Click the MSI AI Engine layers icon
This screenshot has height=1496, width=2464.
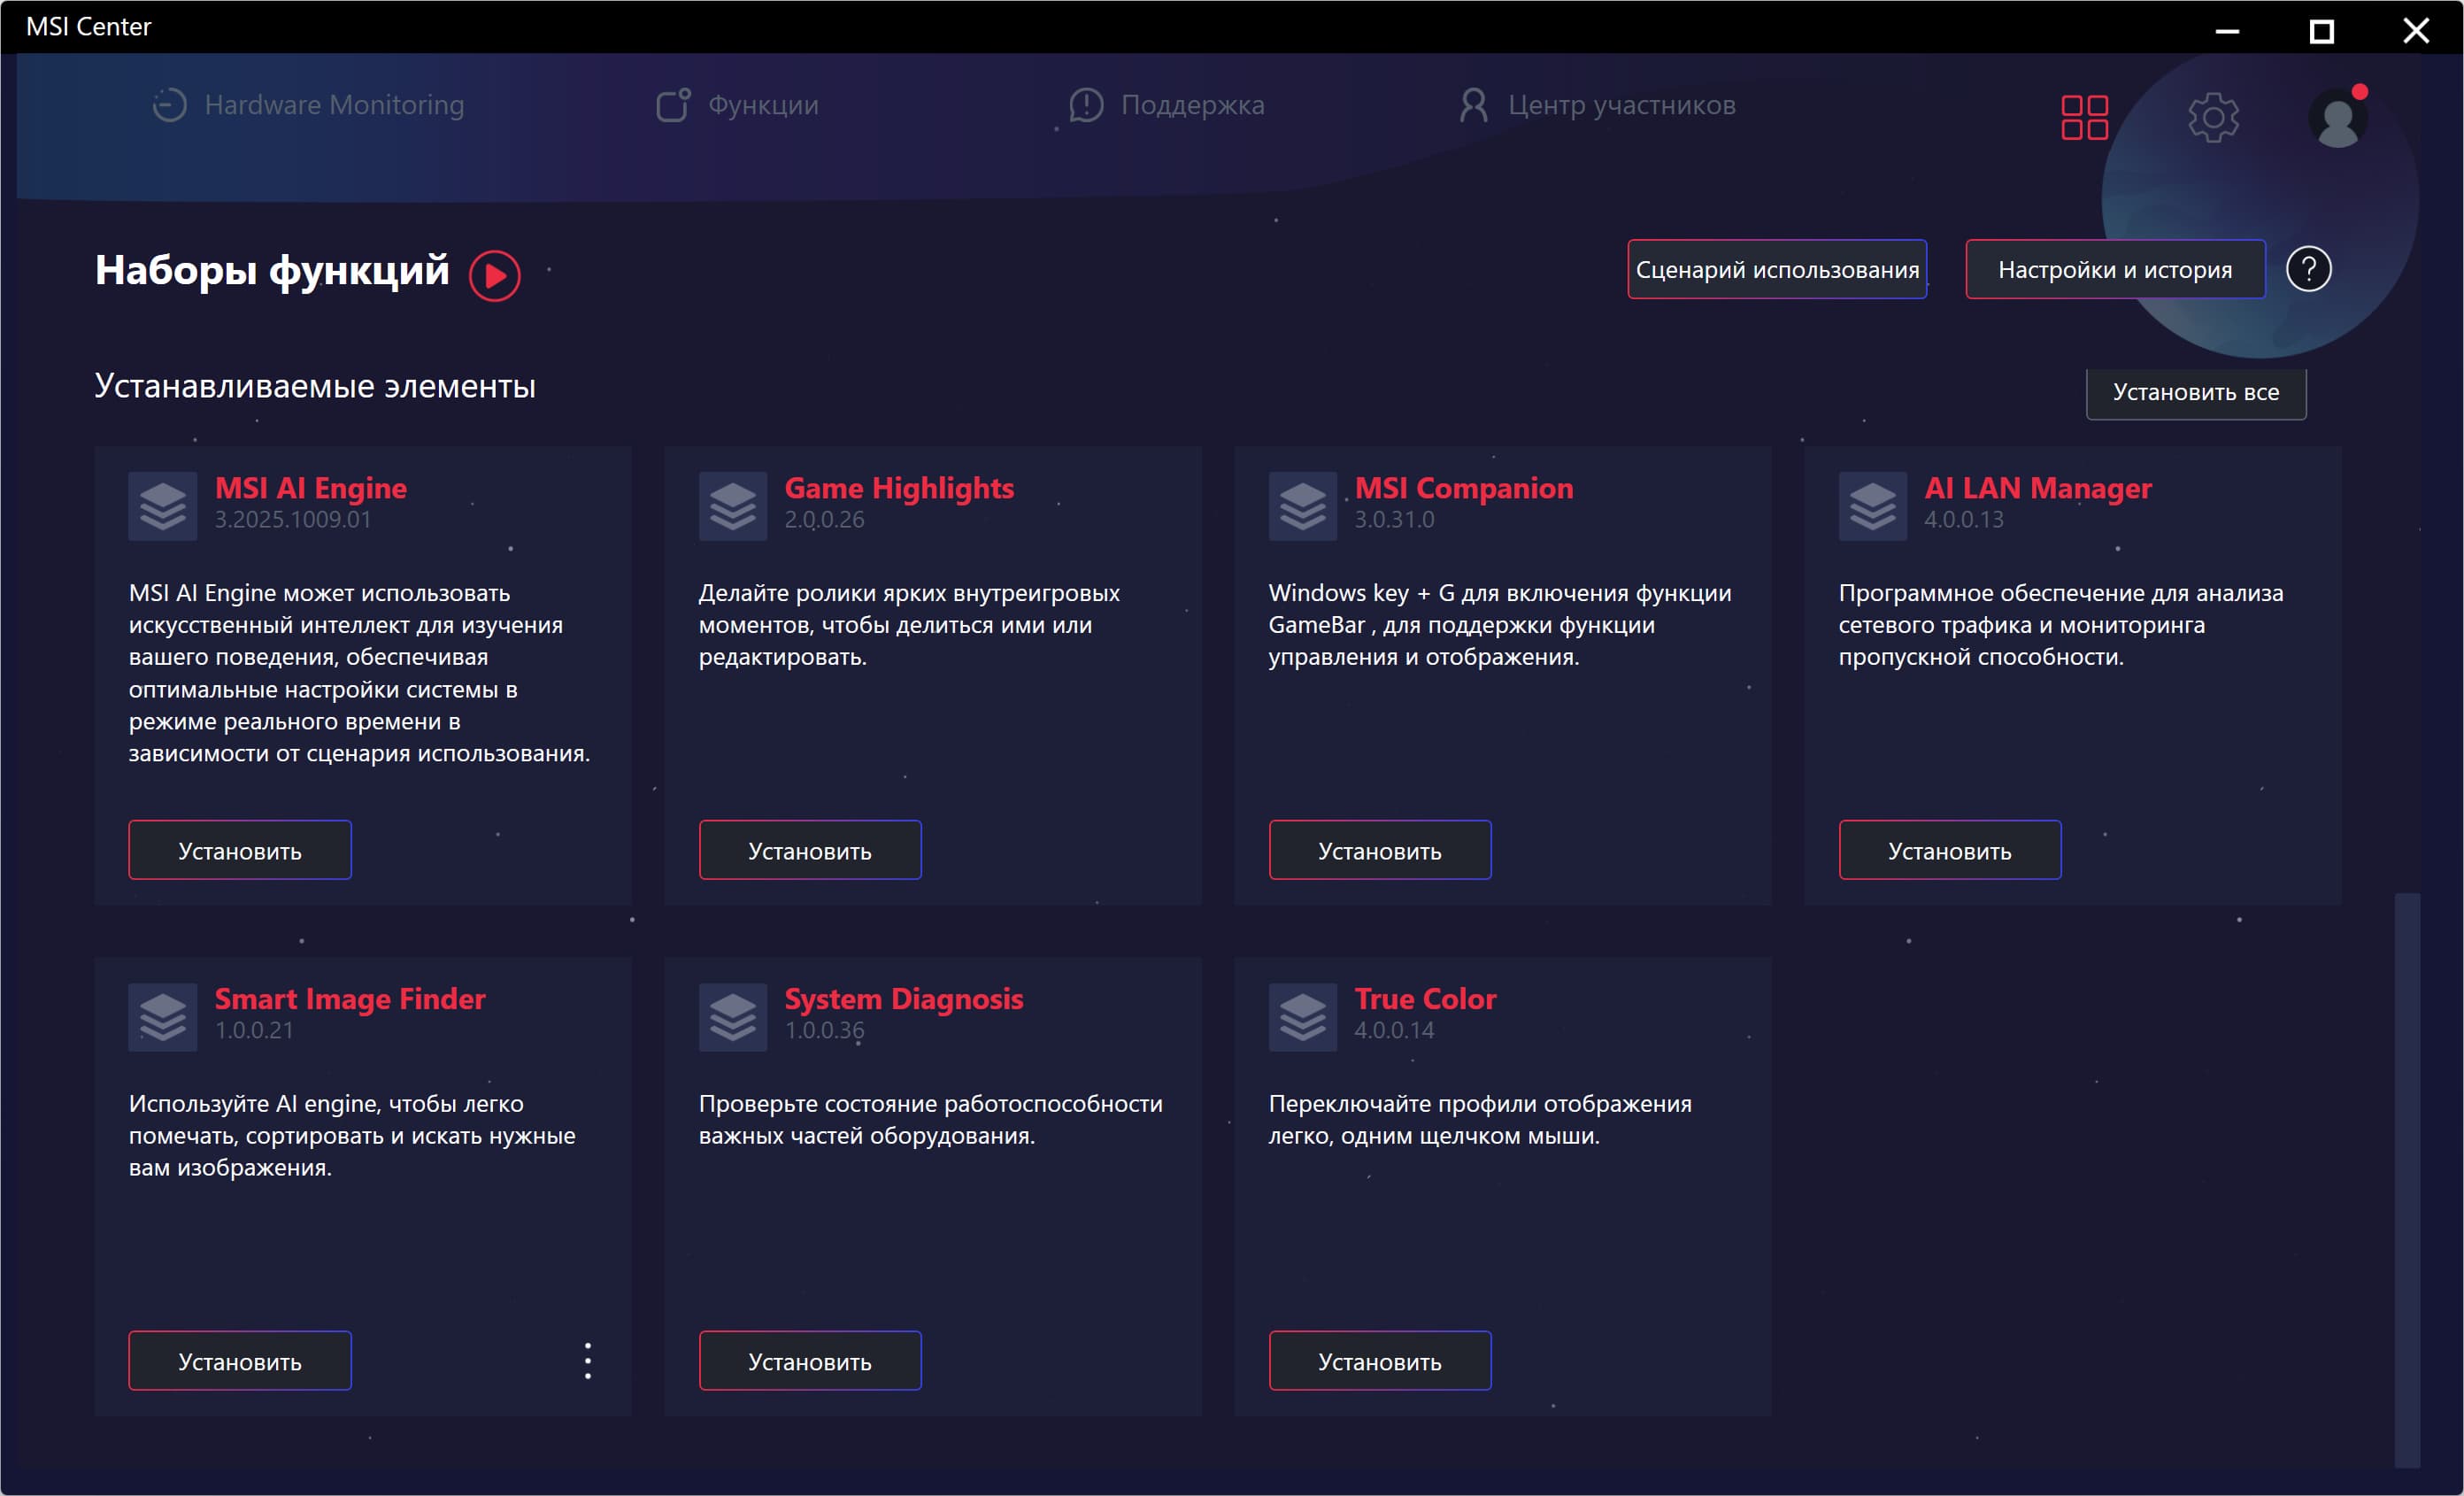(x=163, y=506)
